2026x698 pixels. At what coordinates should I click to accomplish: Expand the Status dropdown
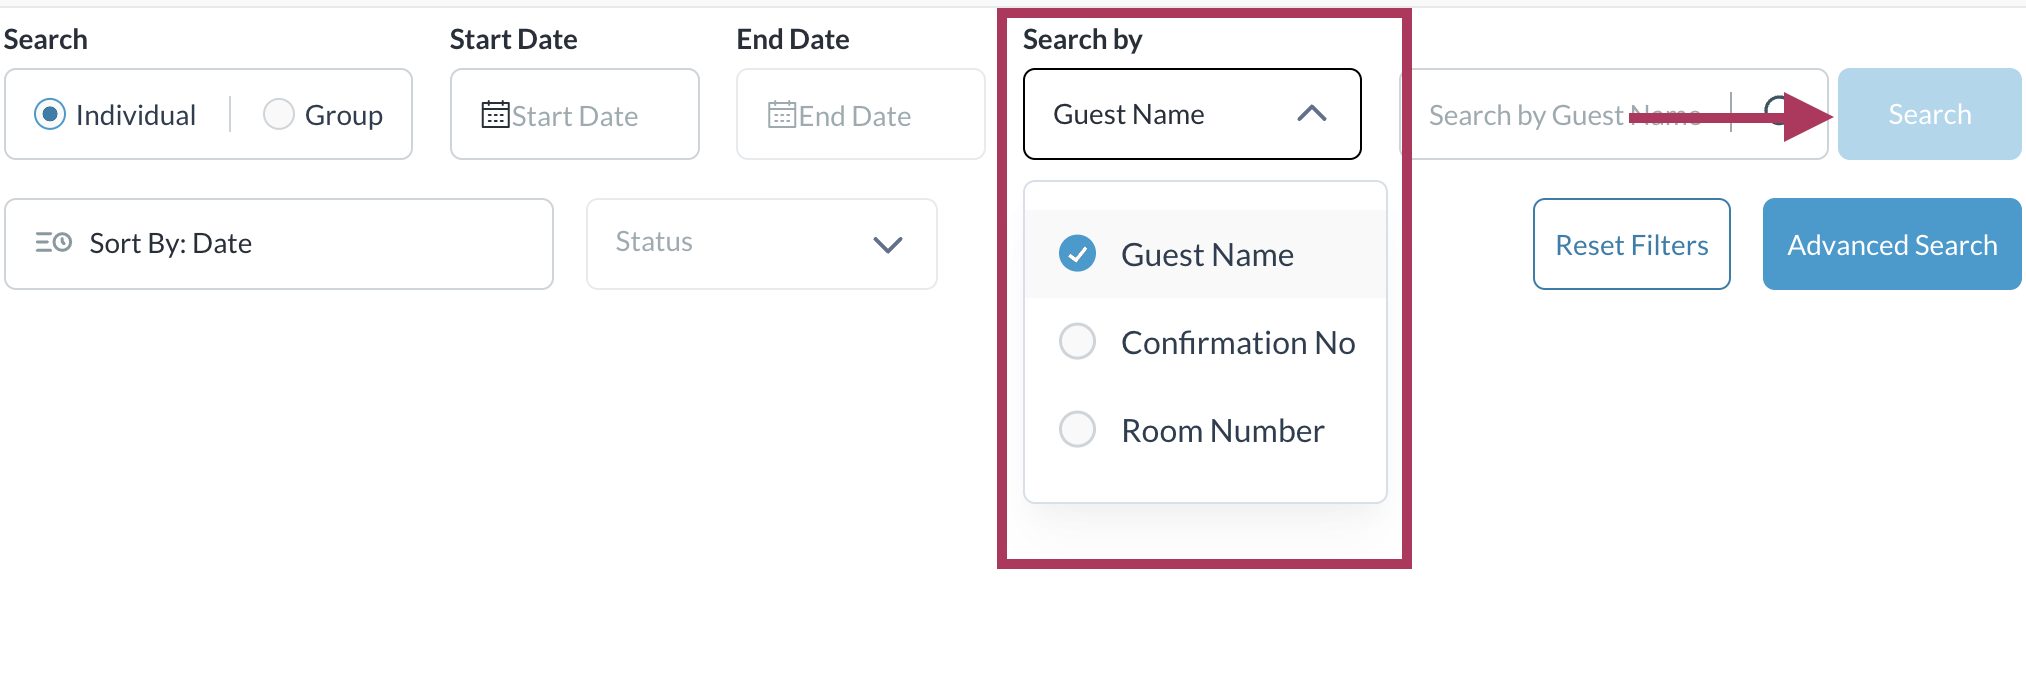[887, 244]
